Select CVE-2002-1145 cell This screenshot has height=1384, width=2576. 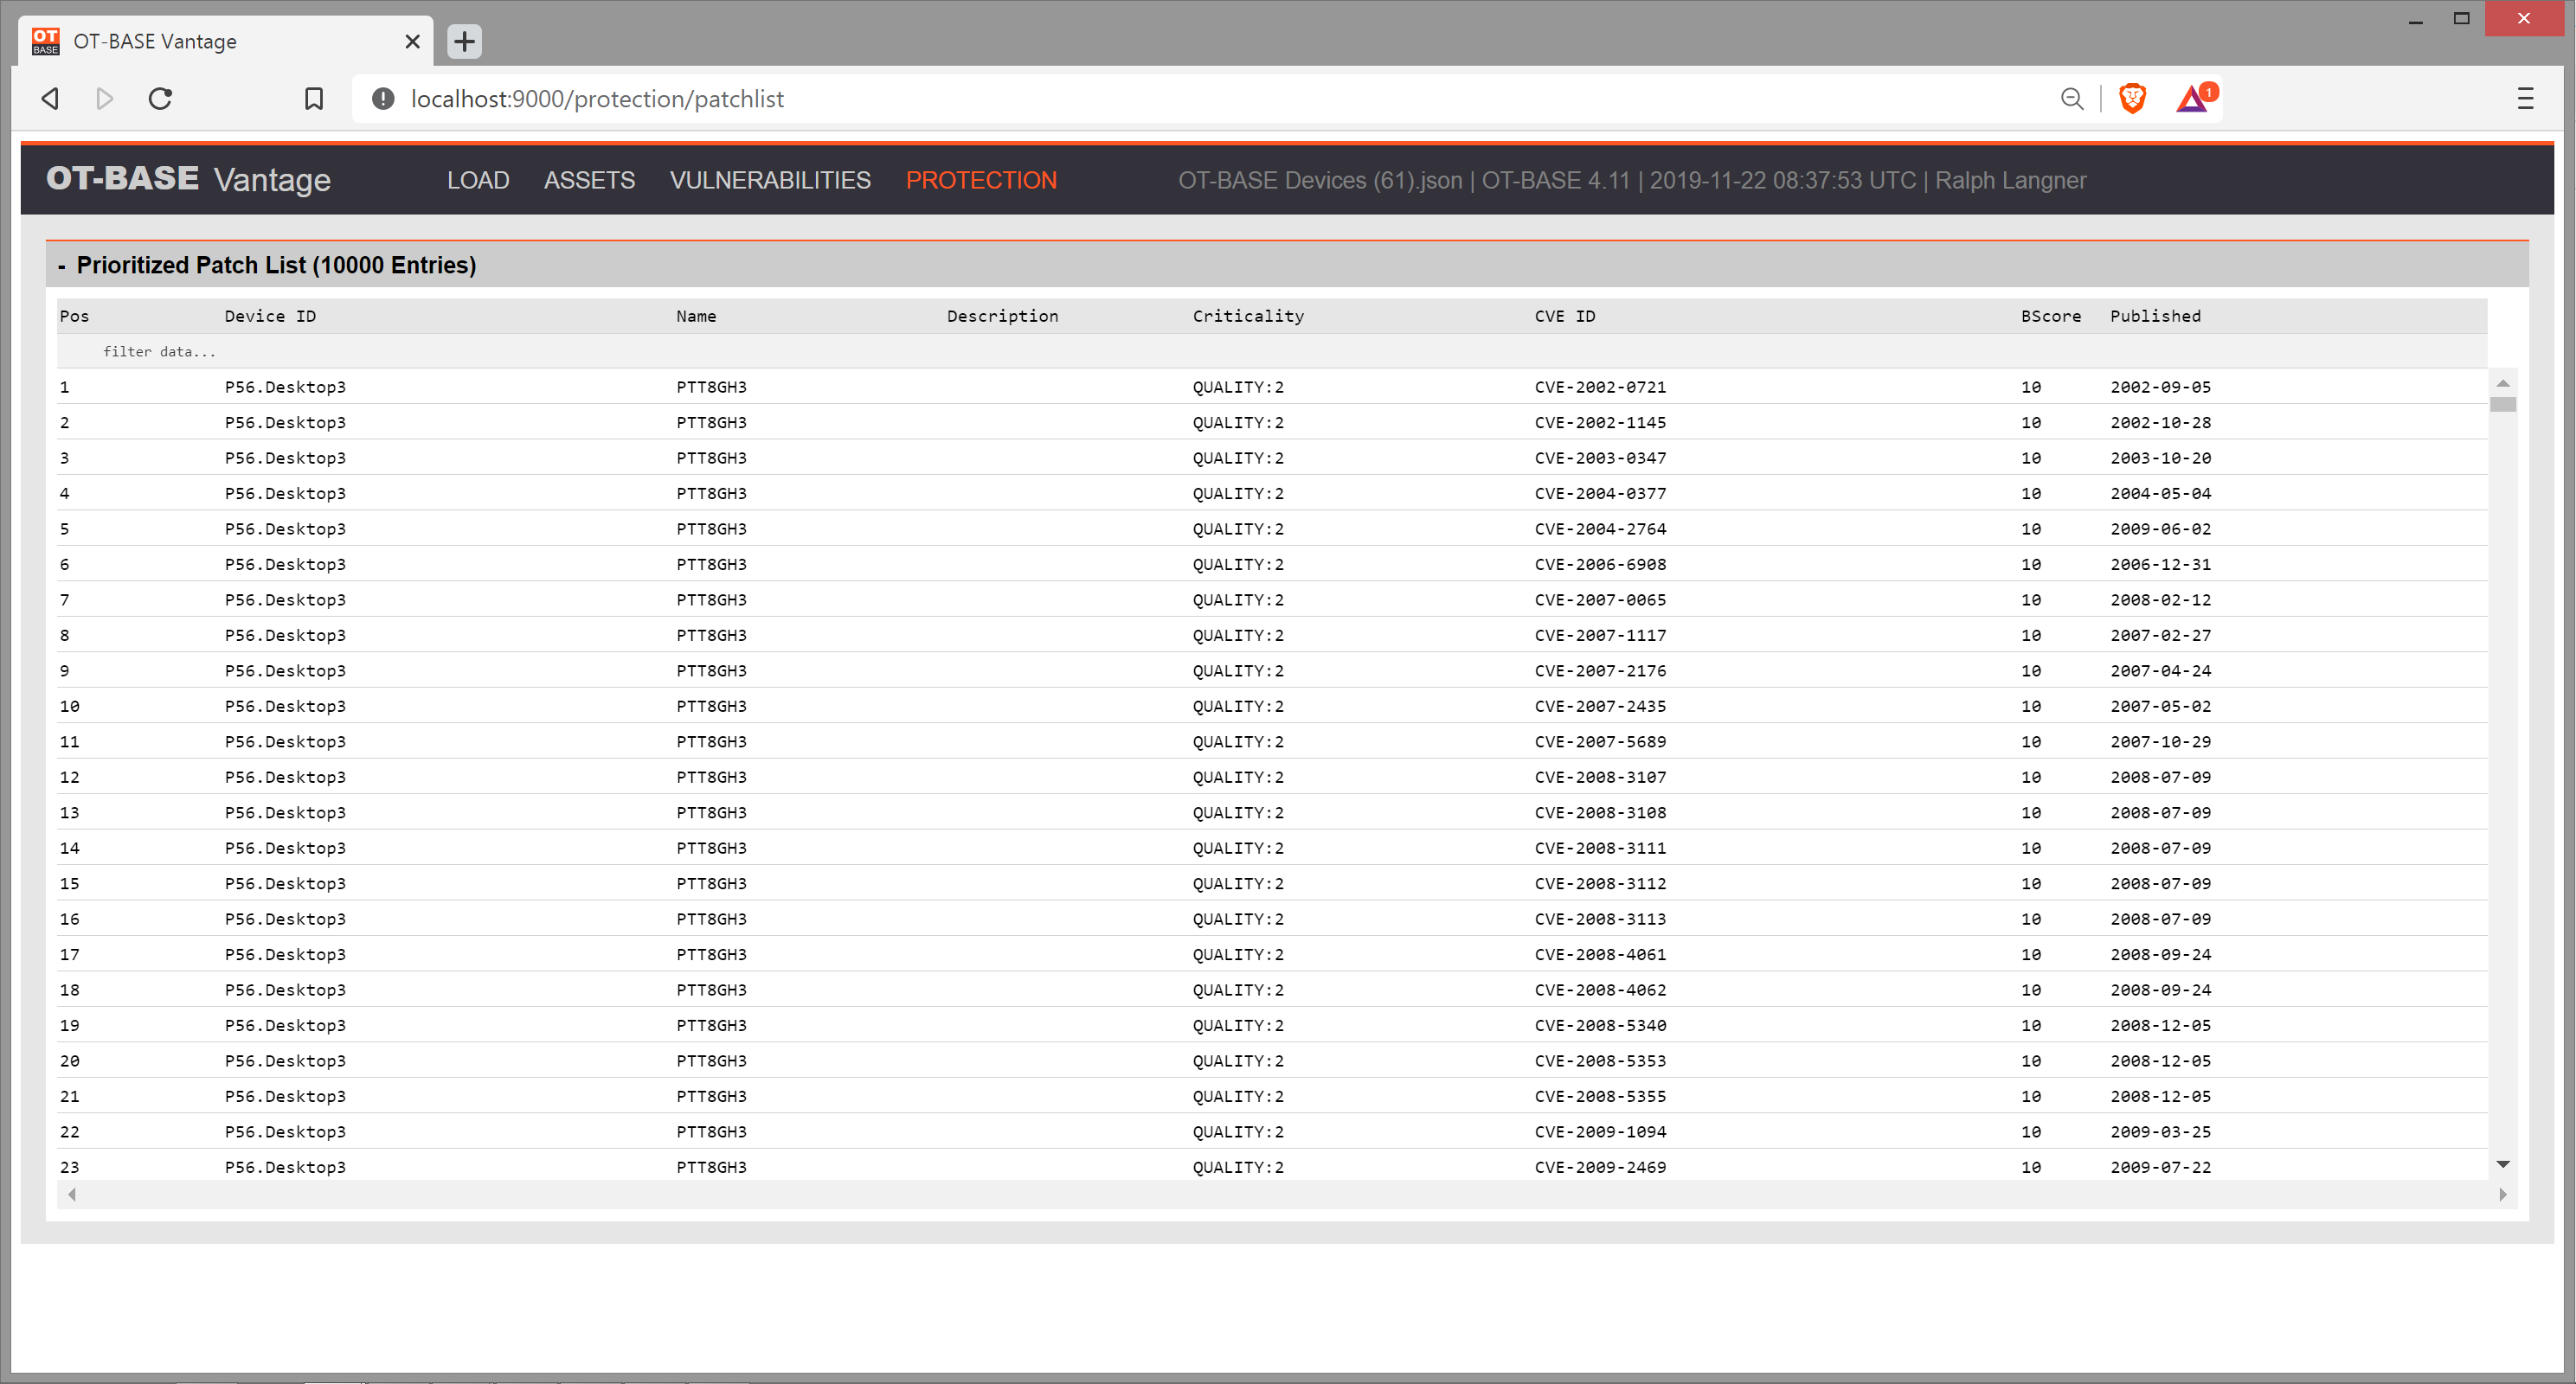[1600, 422]
